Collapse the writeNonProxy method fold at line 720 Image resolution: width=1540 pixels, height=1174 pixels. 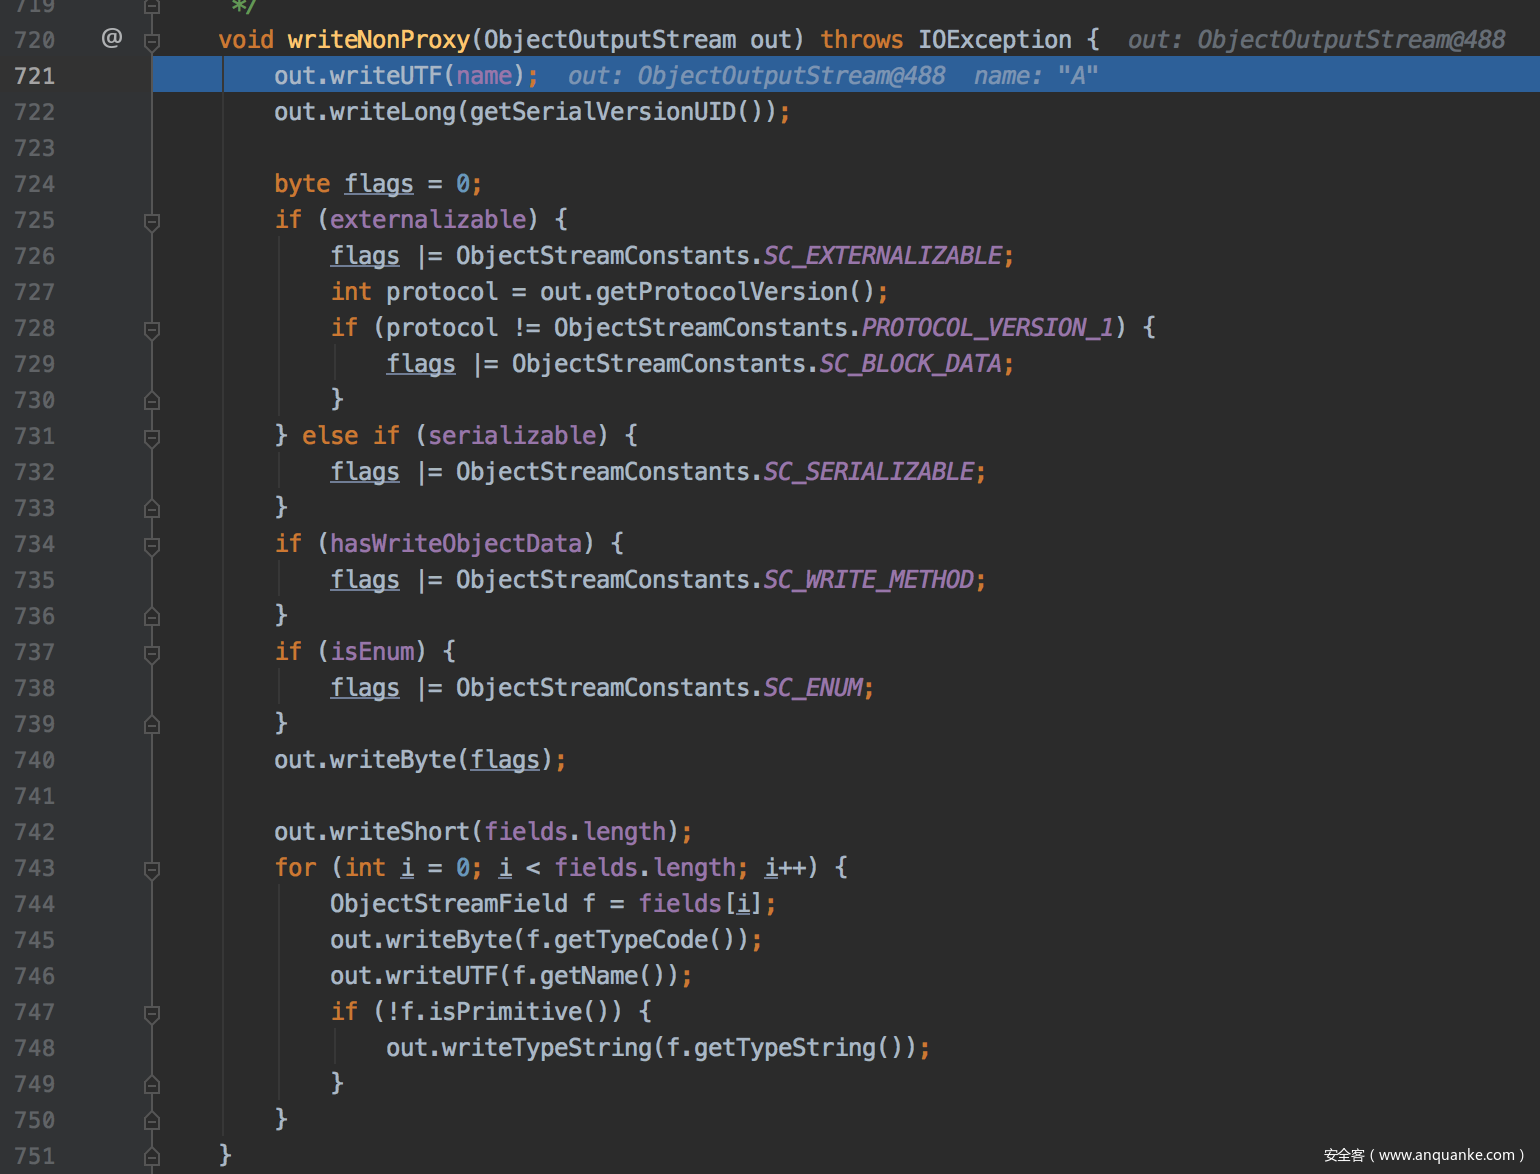tap(152, 41)
